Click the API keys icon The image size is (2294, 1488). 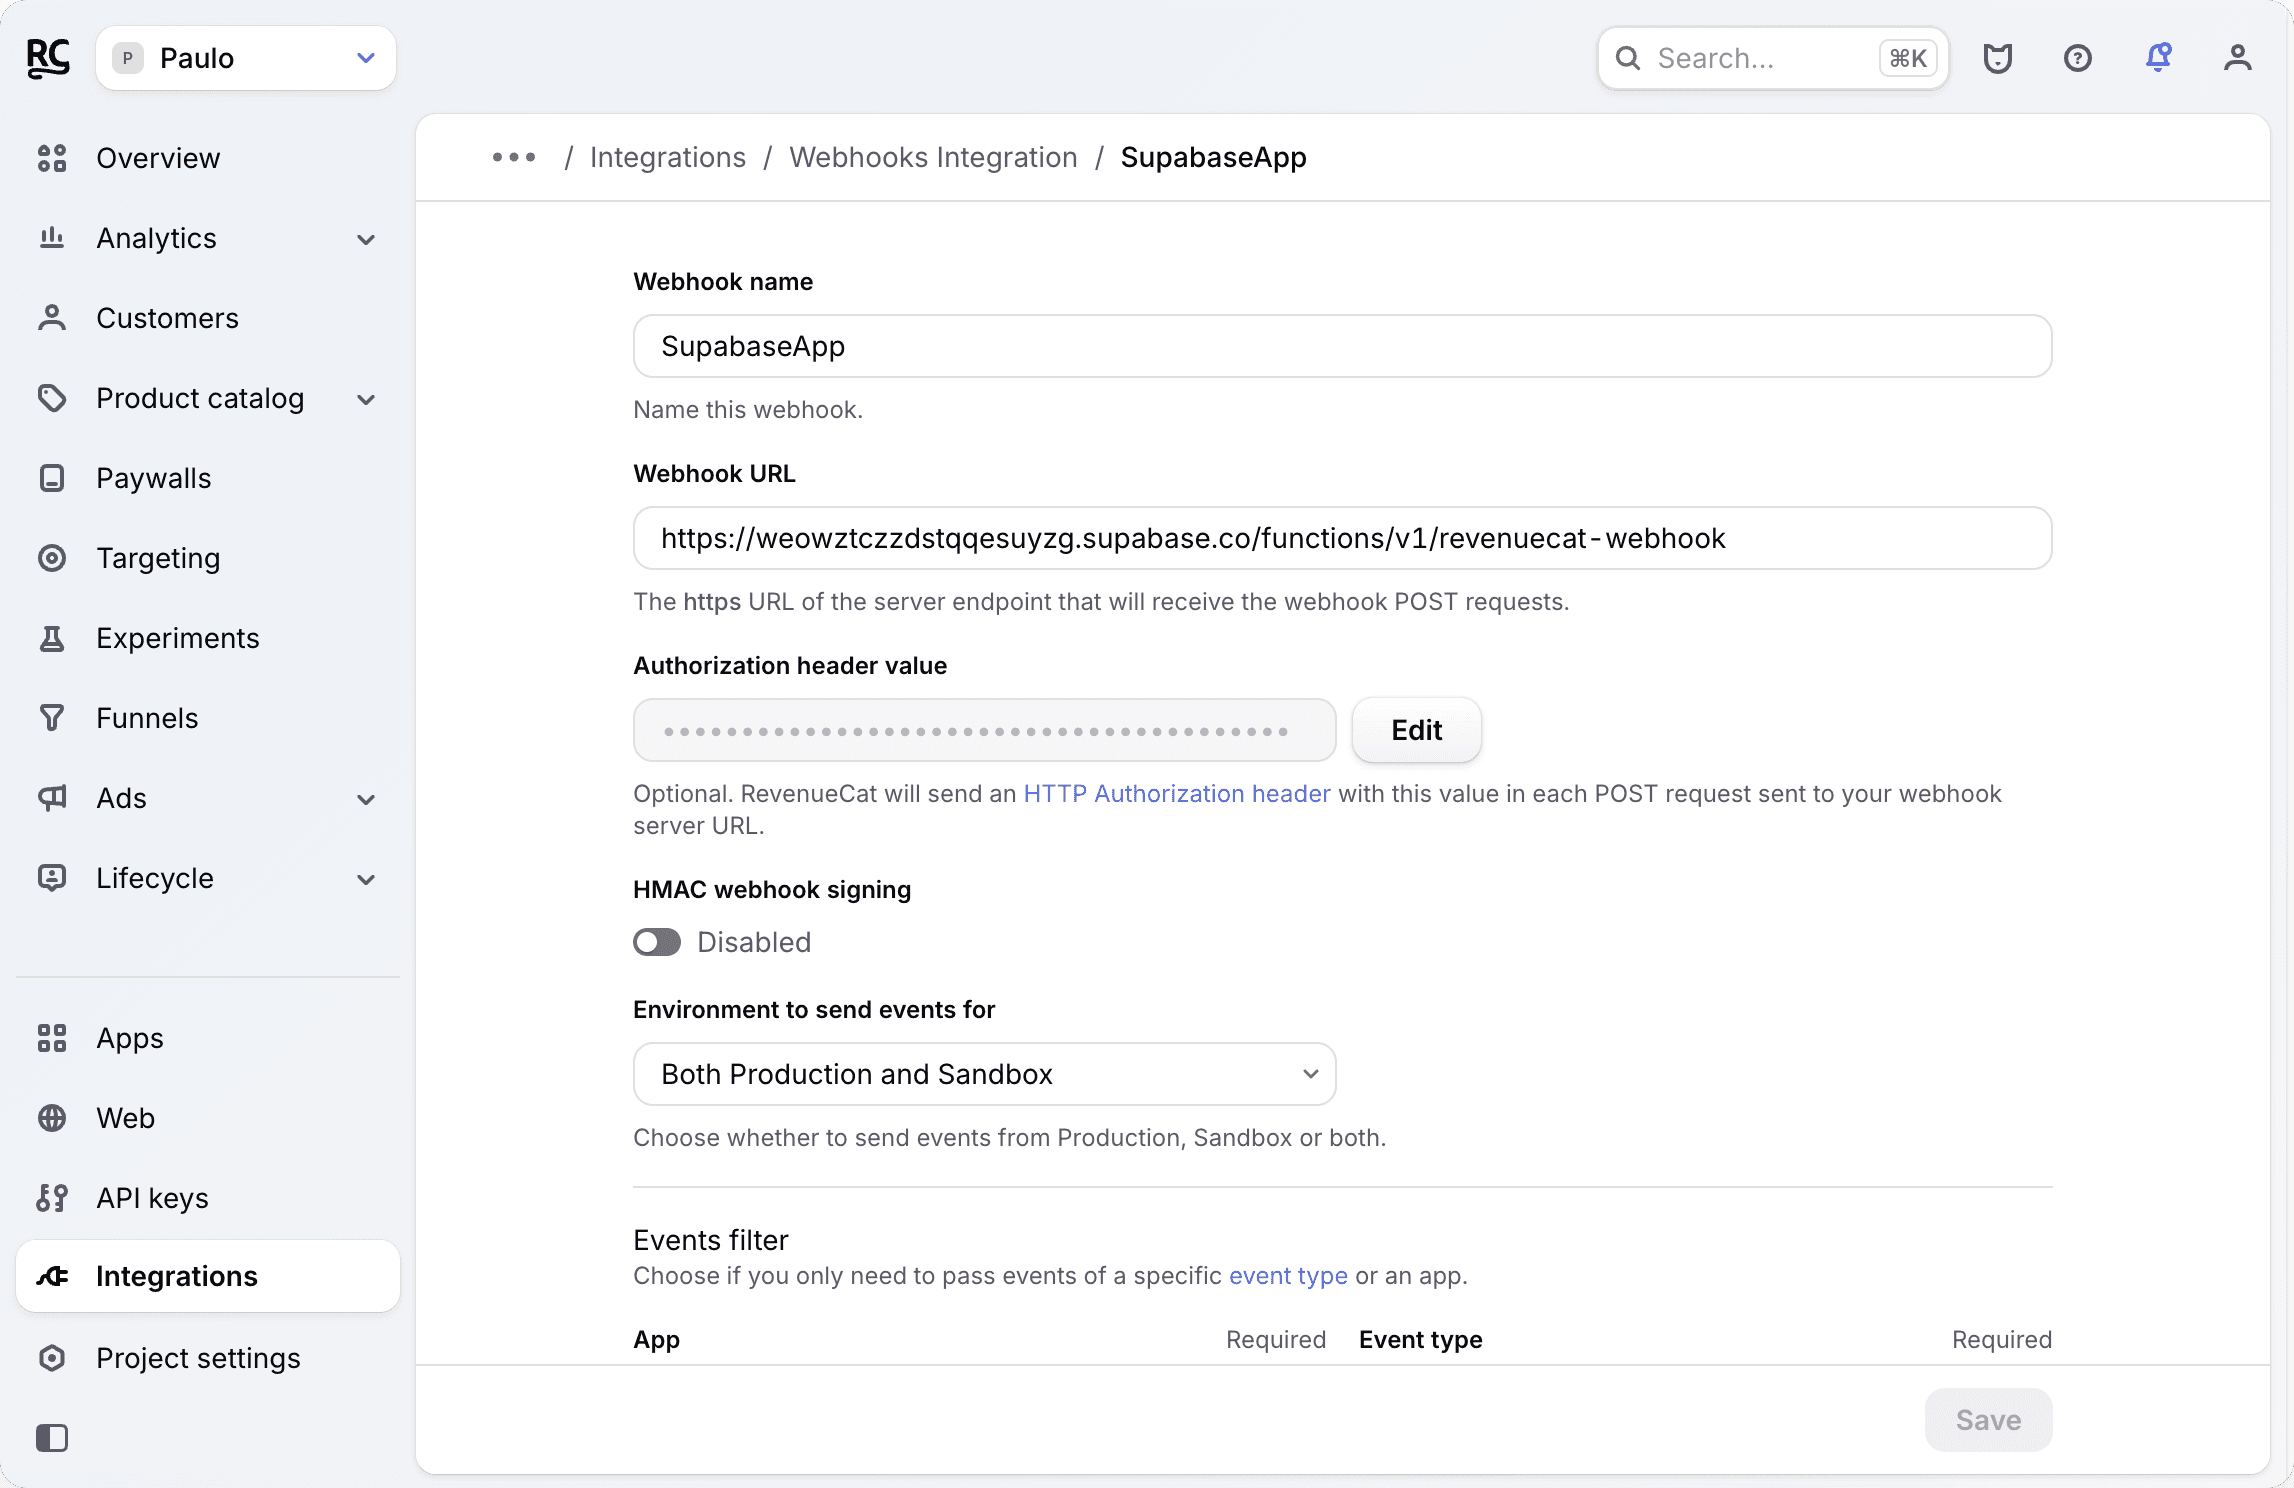pyautogui.click(x=52, y=1198)
